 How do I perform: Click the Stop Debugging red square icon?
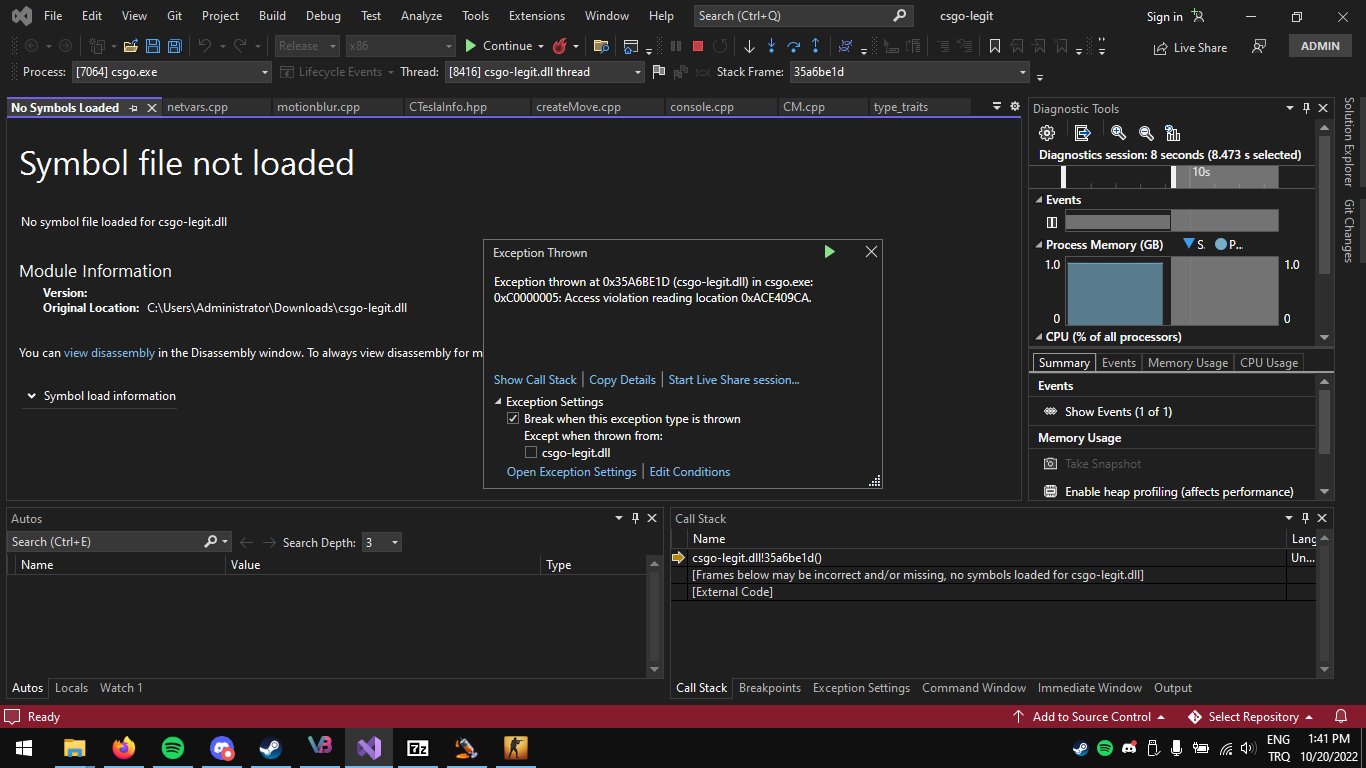pyautogui.click(x=696, y=46)
